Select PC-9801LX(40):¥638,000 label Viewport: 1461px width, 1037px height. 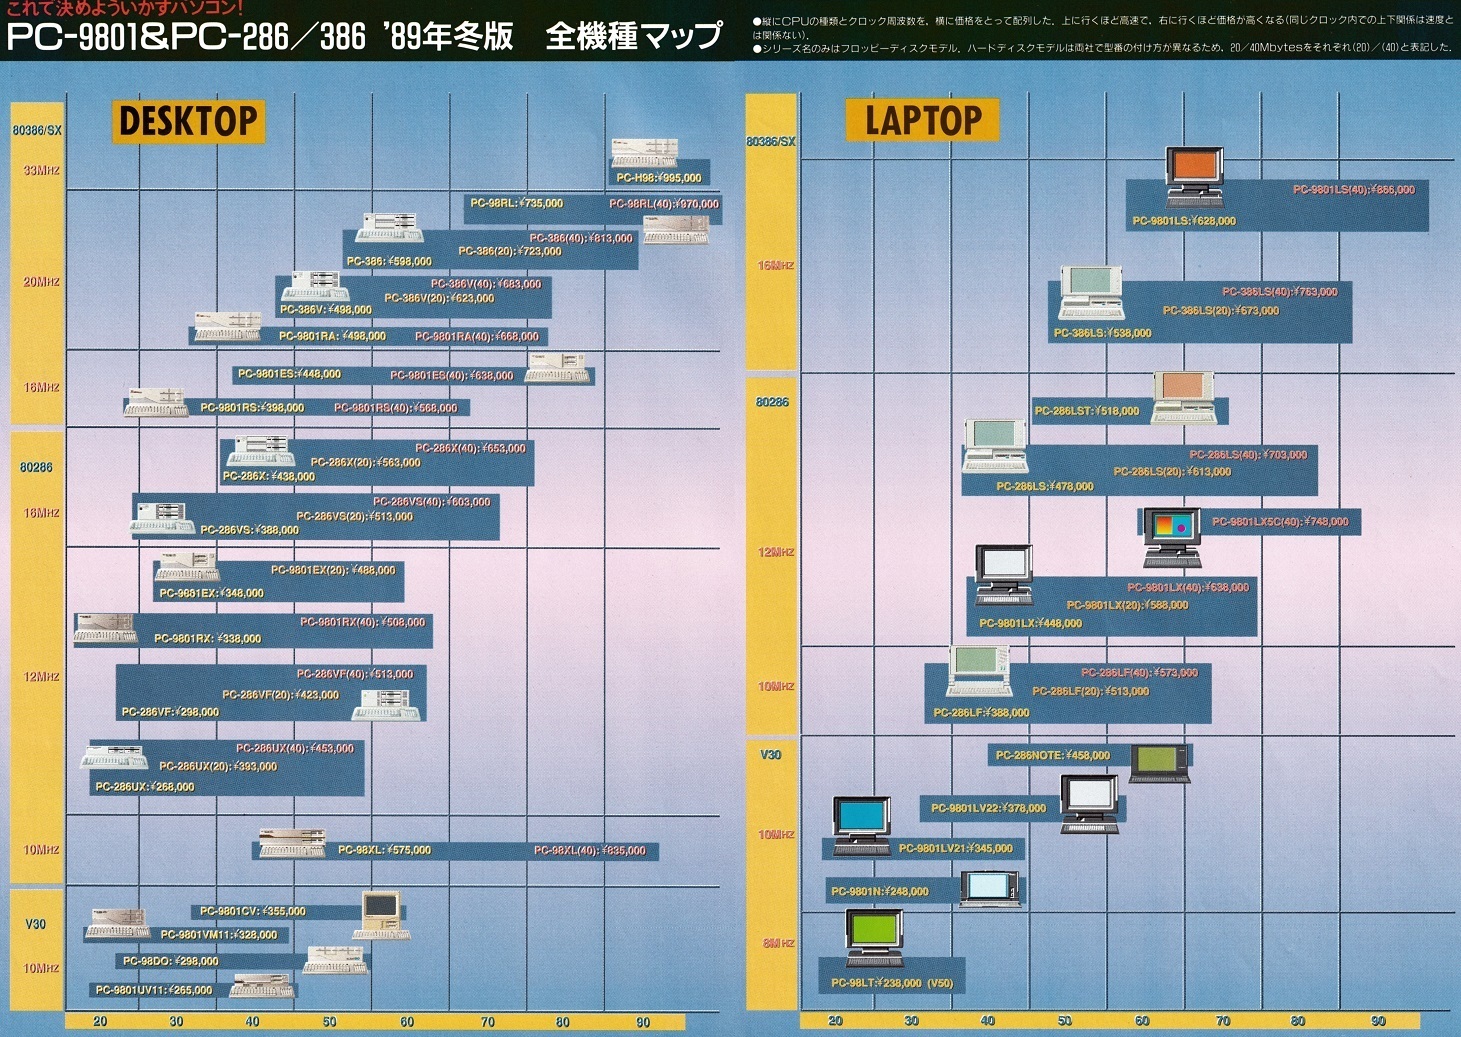click(x=1188, y=587)
